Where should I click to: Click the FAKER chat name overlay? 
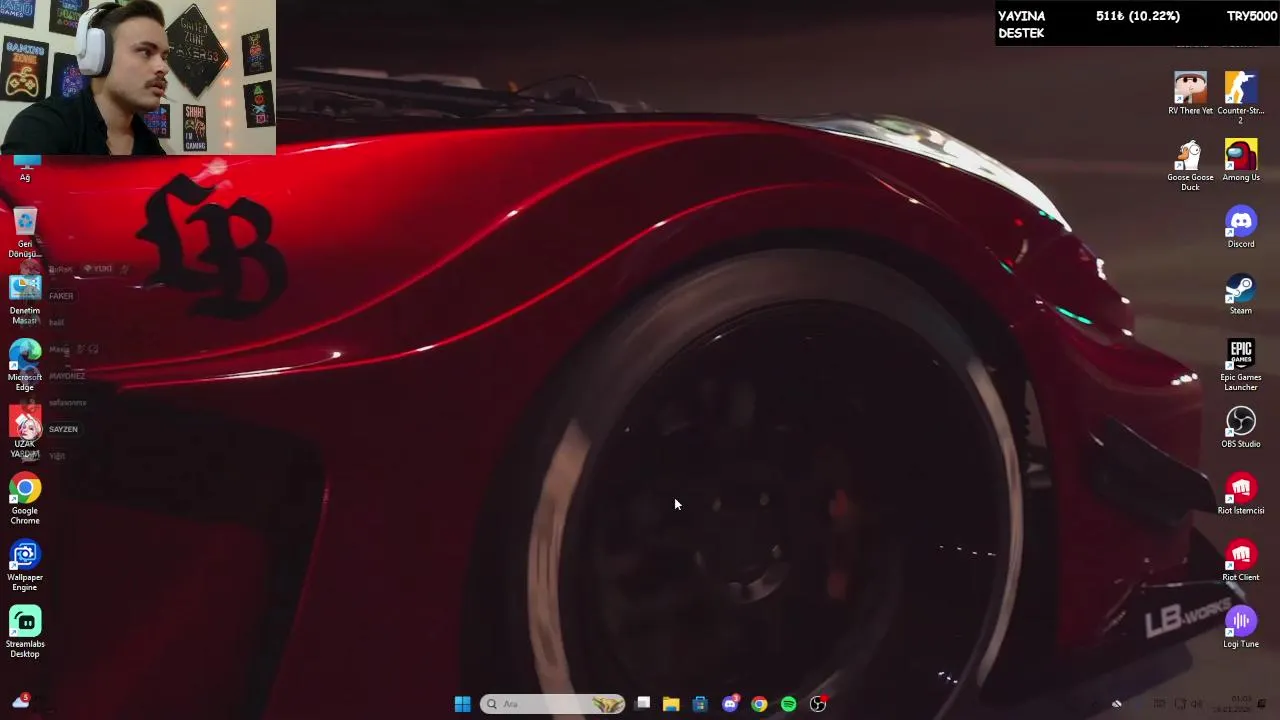pyautogui.click(x=61, y=296)
